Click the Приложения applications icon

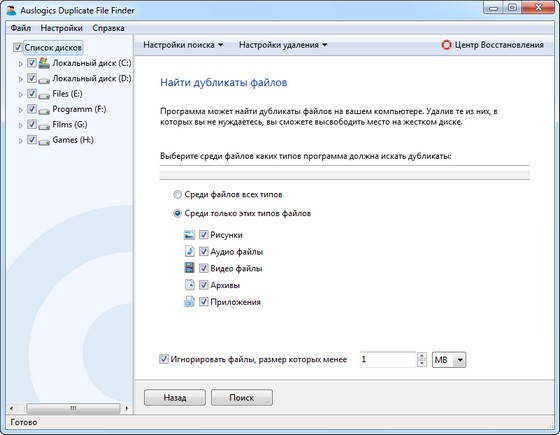coord(189,301)
